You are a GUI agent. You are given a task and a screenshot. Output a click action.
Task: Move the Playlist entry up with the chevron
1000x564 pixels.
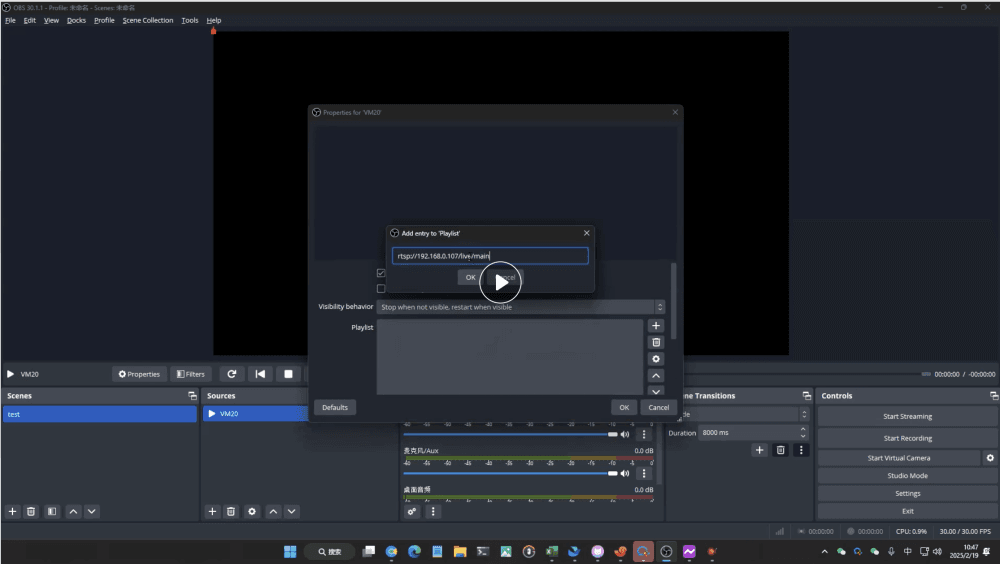656,376
